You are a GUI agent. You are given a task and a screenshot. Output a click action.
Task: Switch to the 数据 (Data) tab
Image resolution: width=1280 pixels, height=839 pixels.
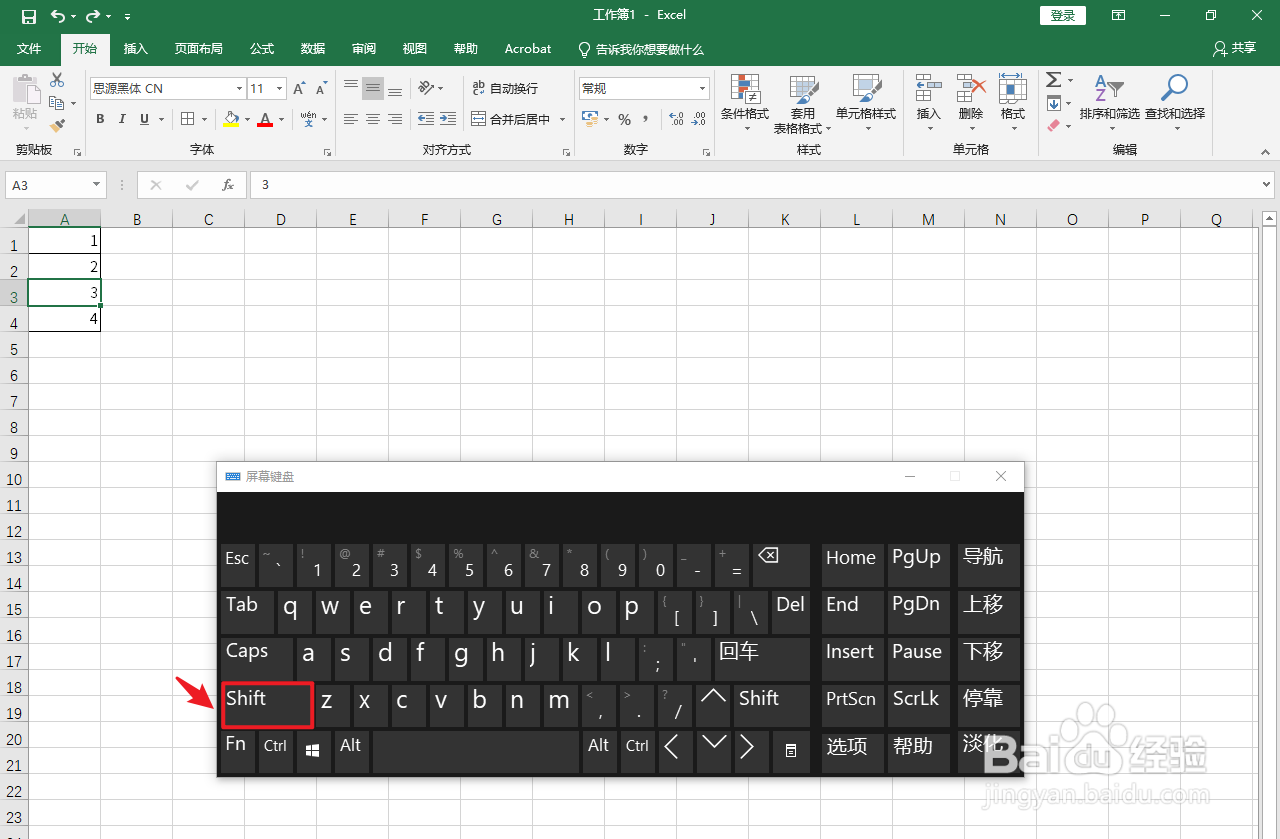tap(313, 49)
